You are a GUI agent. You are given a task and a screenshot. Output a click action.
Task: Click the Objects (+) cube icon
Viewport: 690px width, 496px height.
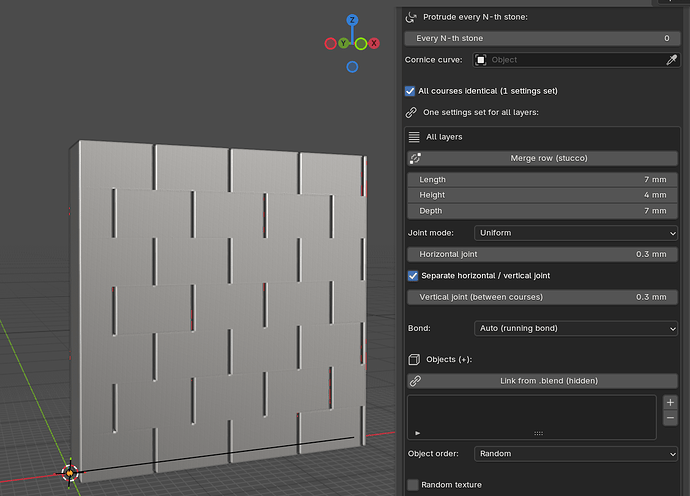tap(414, 360)
